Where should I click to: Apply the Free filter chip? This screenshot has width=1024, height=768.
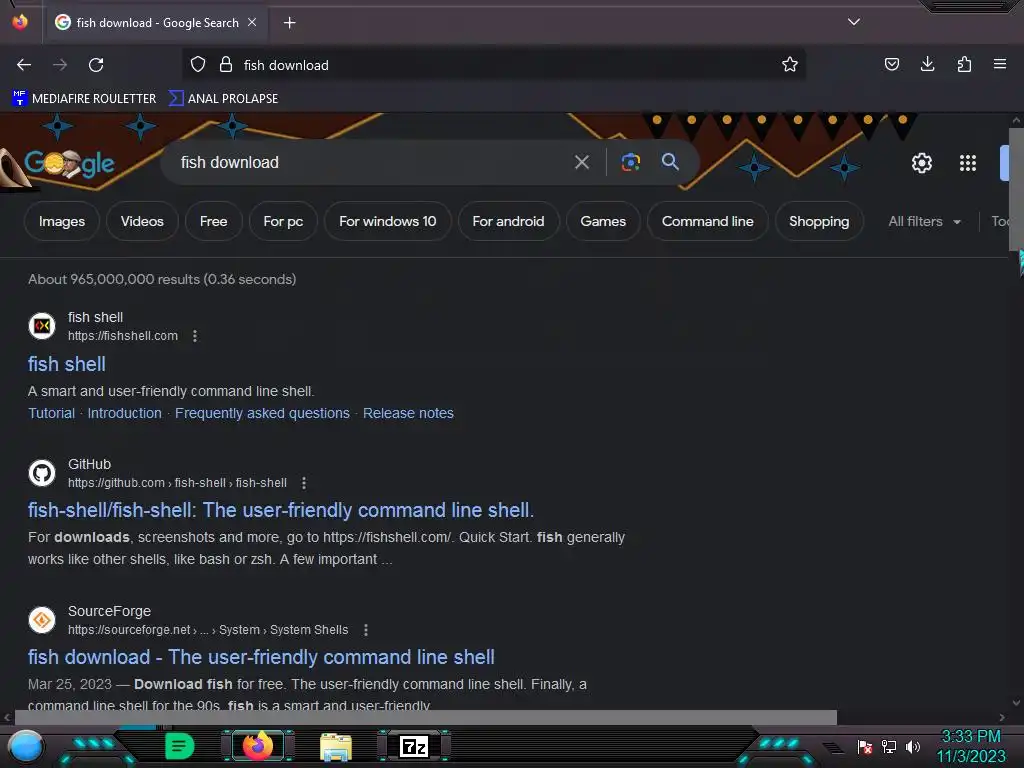click(214, 221)
